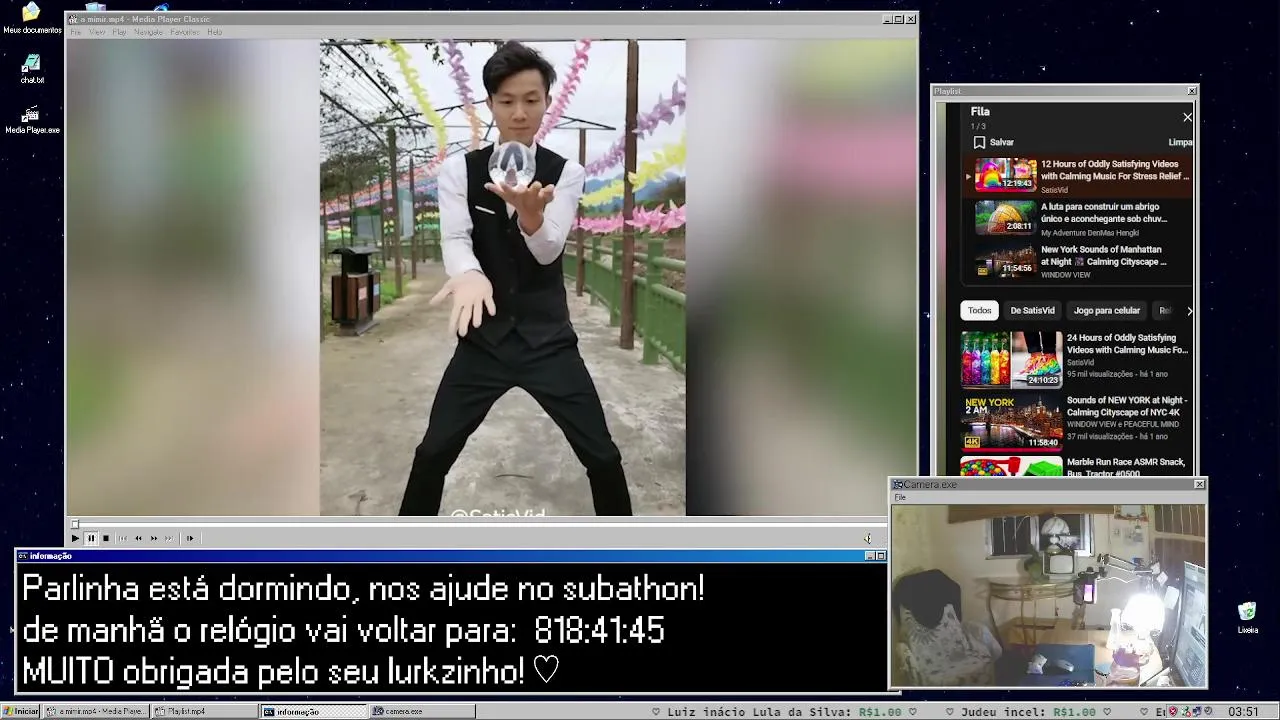1280x720 pixels.
Task: Click the taskbar clock showing 03:51
Action: pos(1244,711)
